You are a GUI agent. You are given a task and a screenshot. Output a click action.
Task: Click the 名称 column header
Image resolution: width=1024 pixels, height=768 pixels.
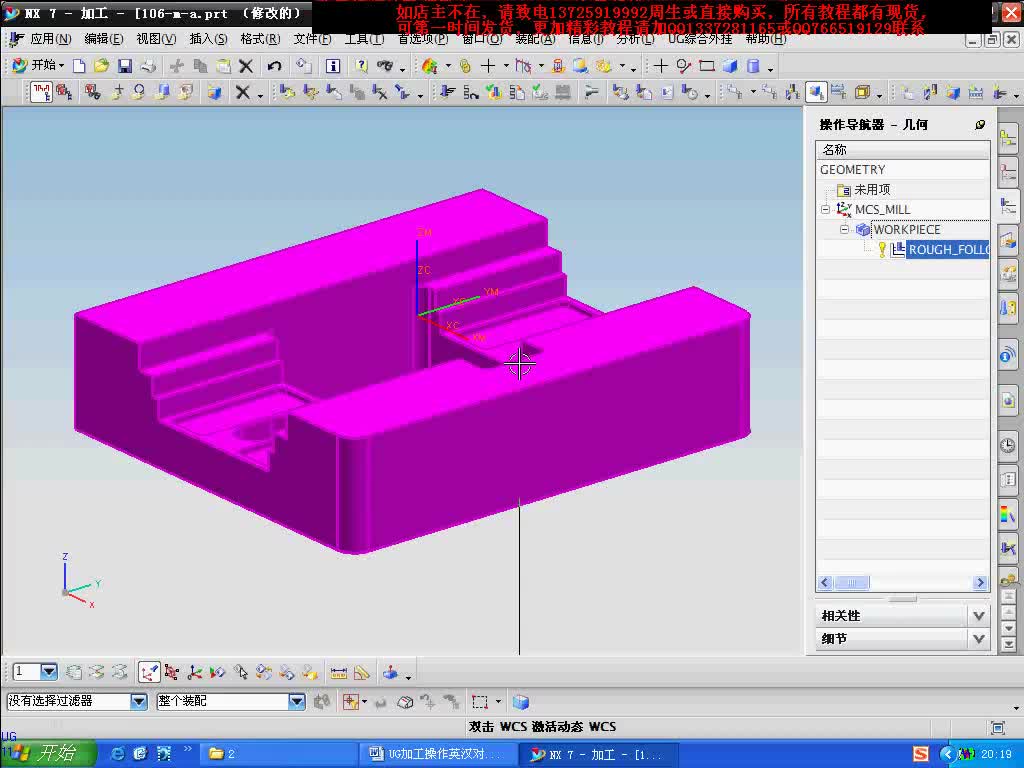(903, 150)
